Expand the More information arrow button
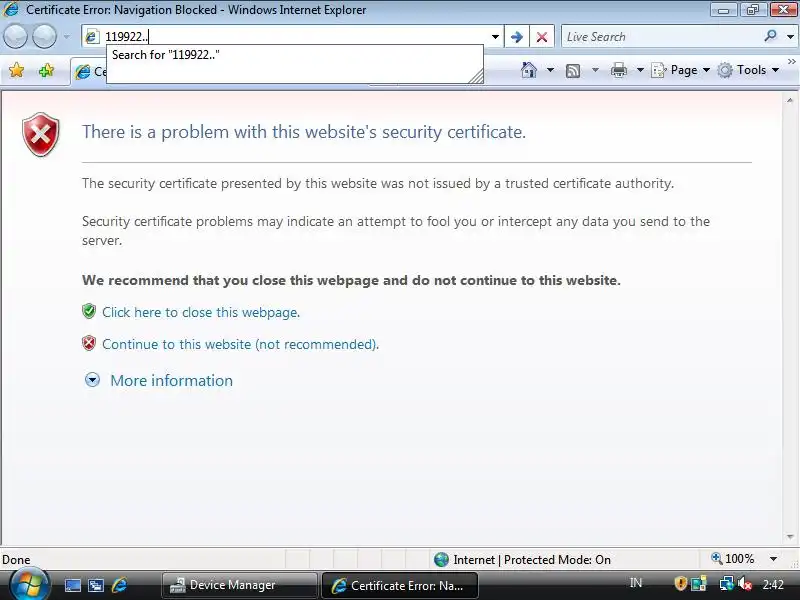Image resolution: width=800 pixels, height=600 pixels. click(x=92, y=380)
